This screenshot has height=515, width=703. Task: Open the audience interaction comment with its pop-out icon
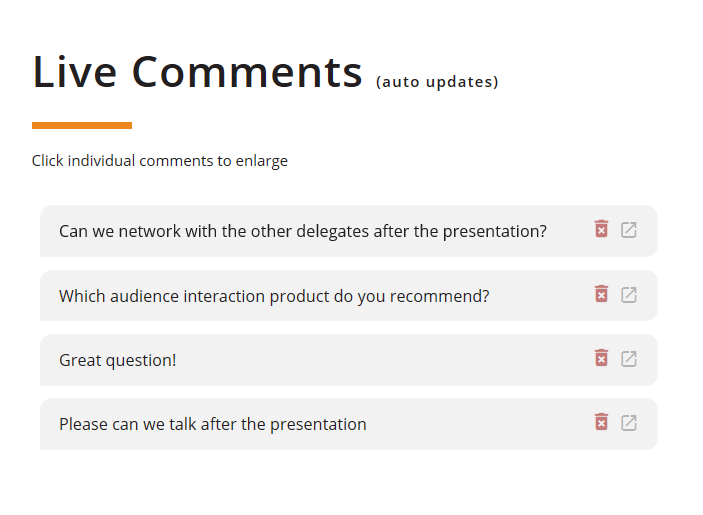(629, 294)
